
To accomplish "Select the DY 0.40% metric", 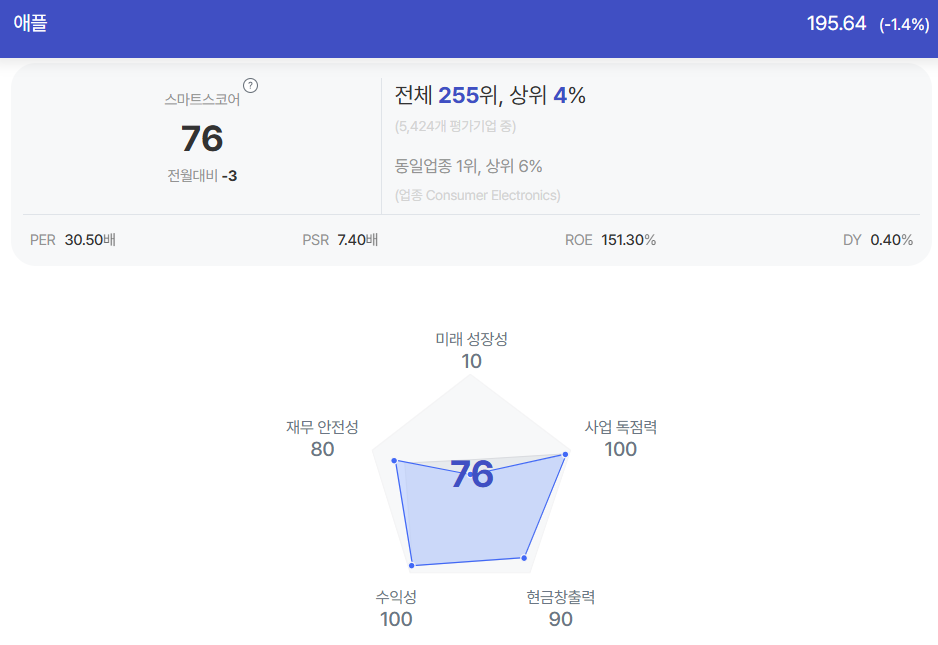I will click(x=878, y=240).
